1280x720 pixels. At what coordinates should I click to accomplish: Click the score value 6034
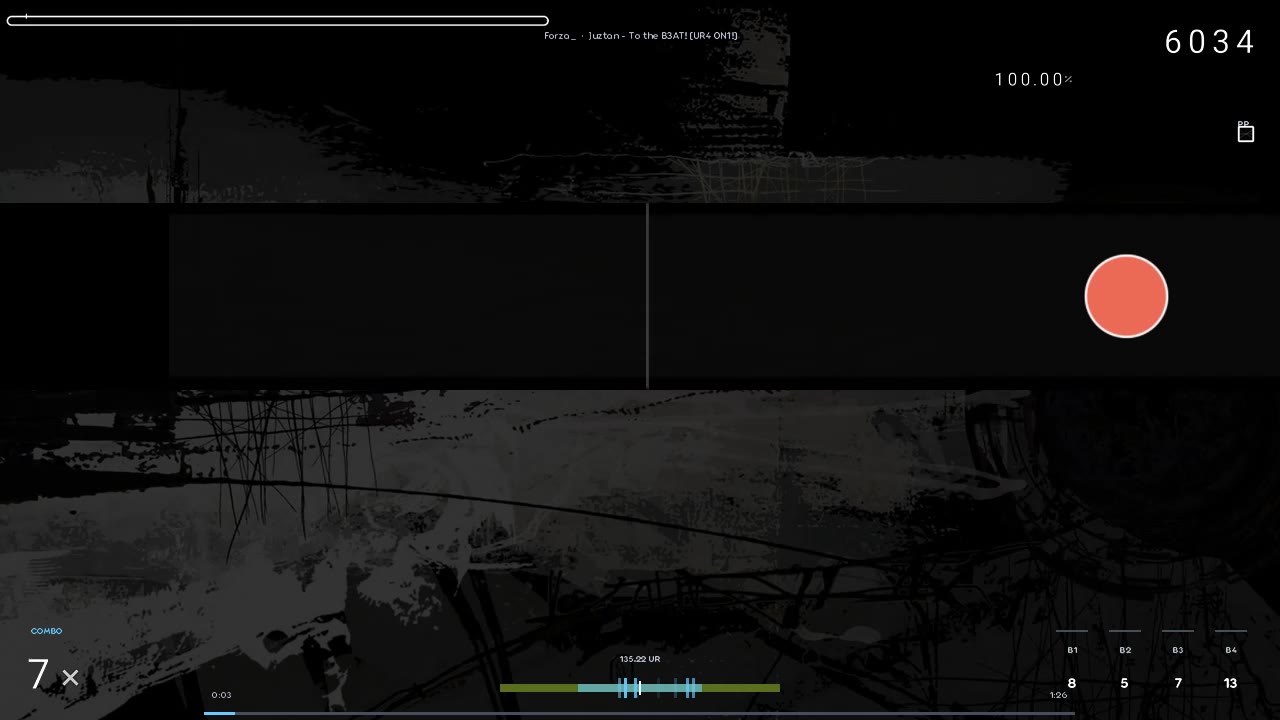pos(1210,42)
